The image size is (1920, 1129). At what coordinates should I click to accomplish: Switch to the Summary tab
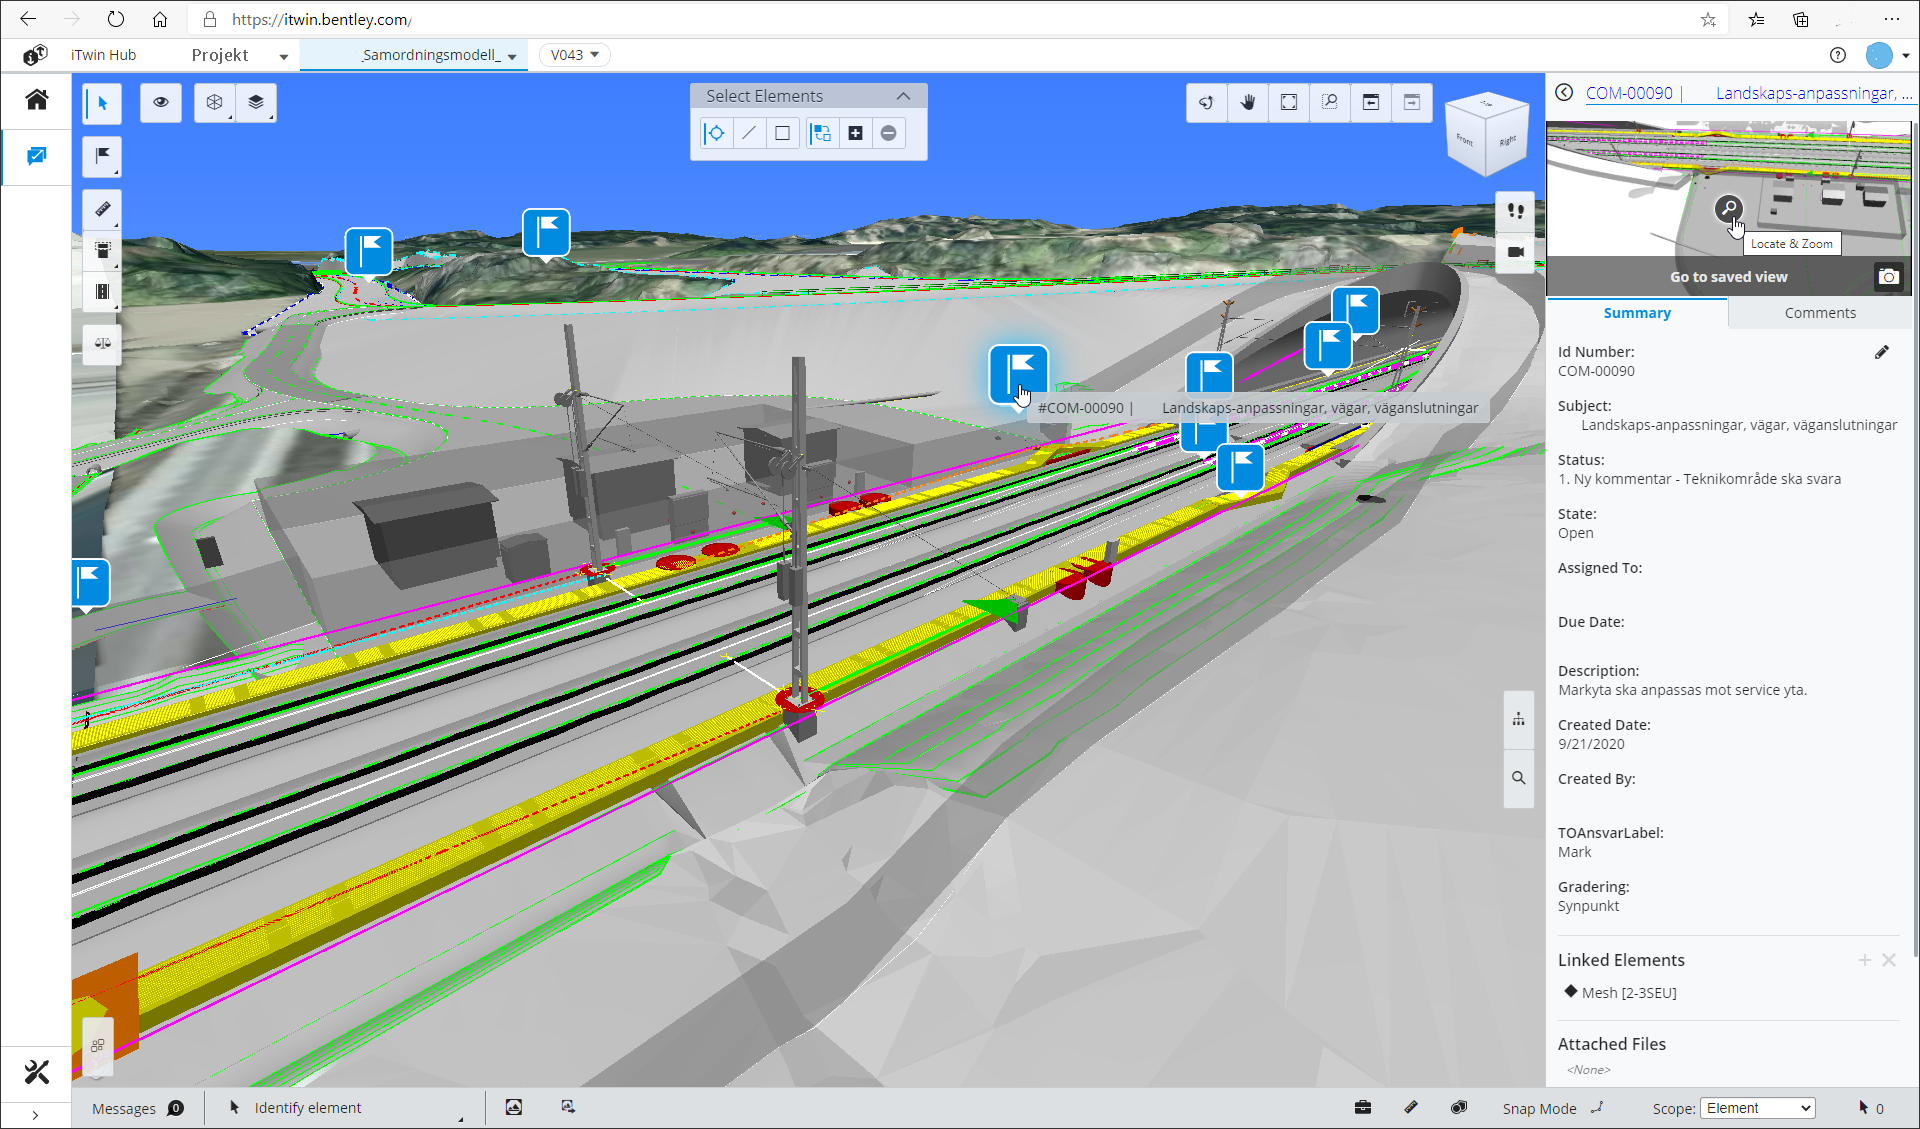1637,313
